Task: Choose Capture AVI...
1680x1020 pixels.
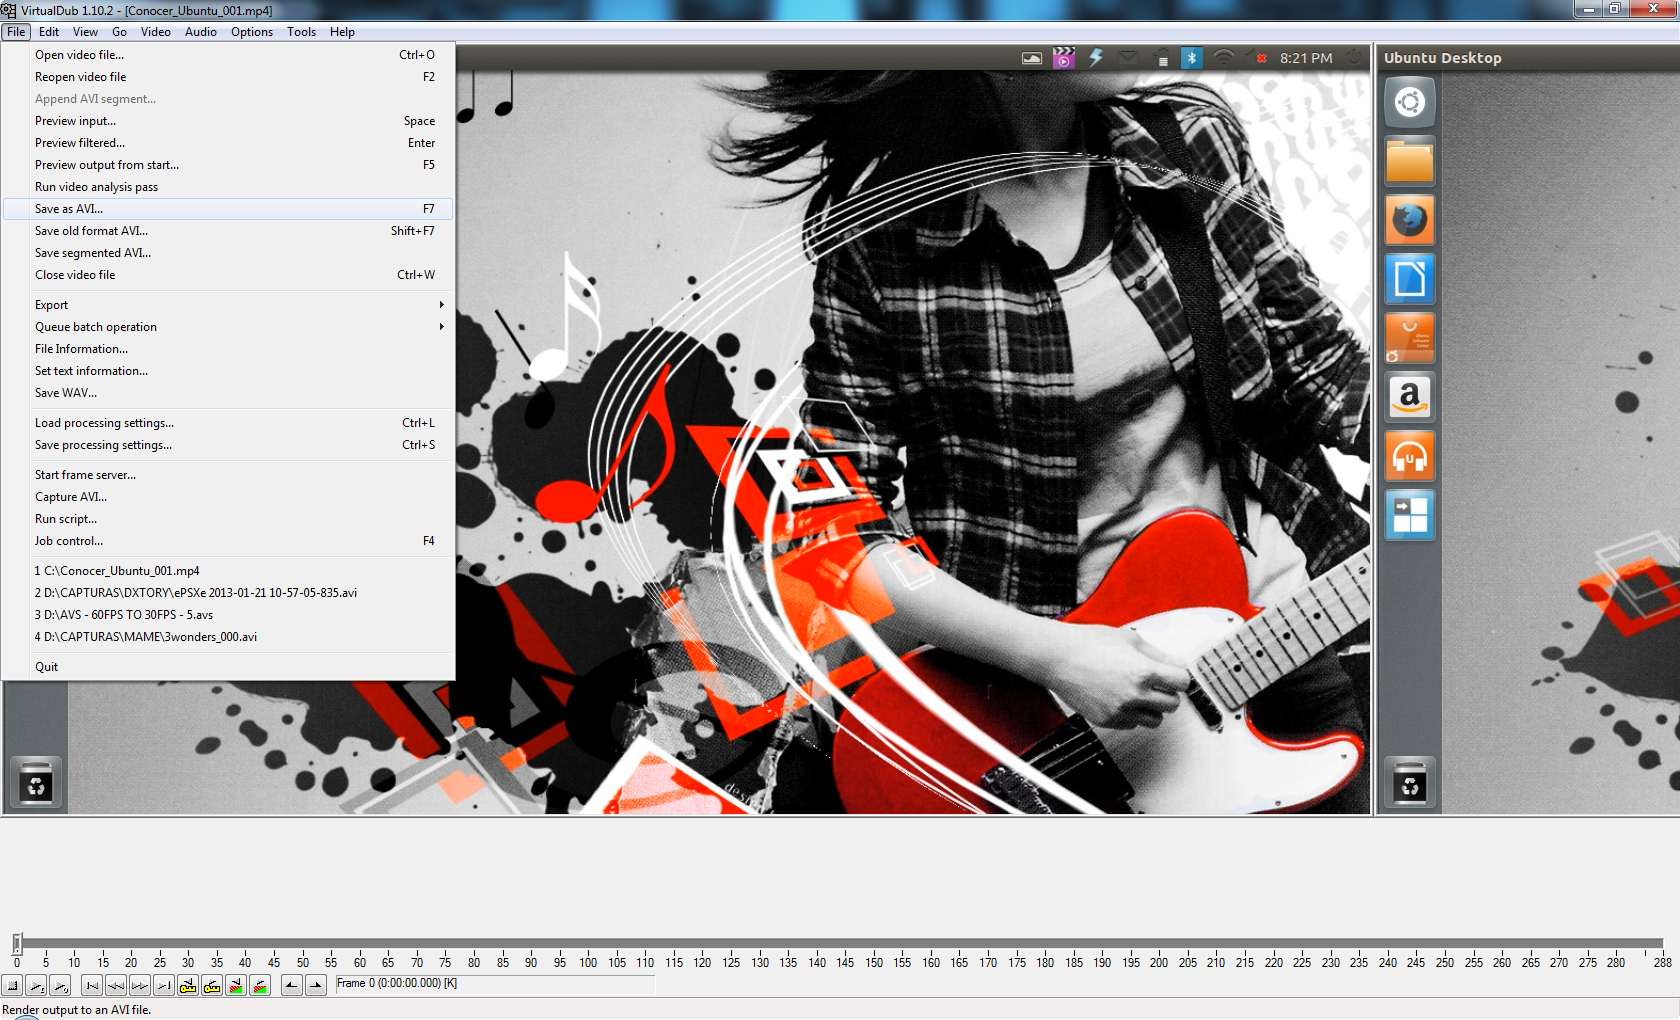Action: (x=228, y=497)
